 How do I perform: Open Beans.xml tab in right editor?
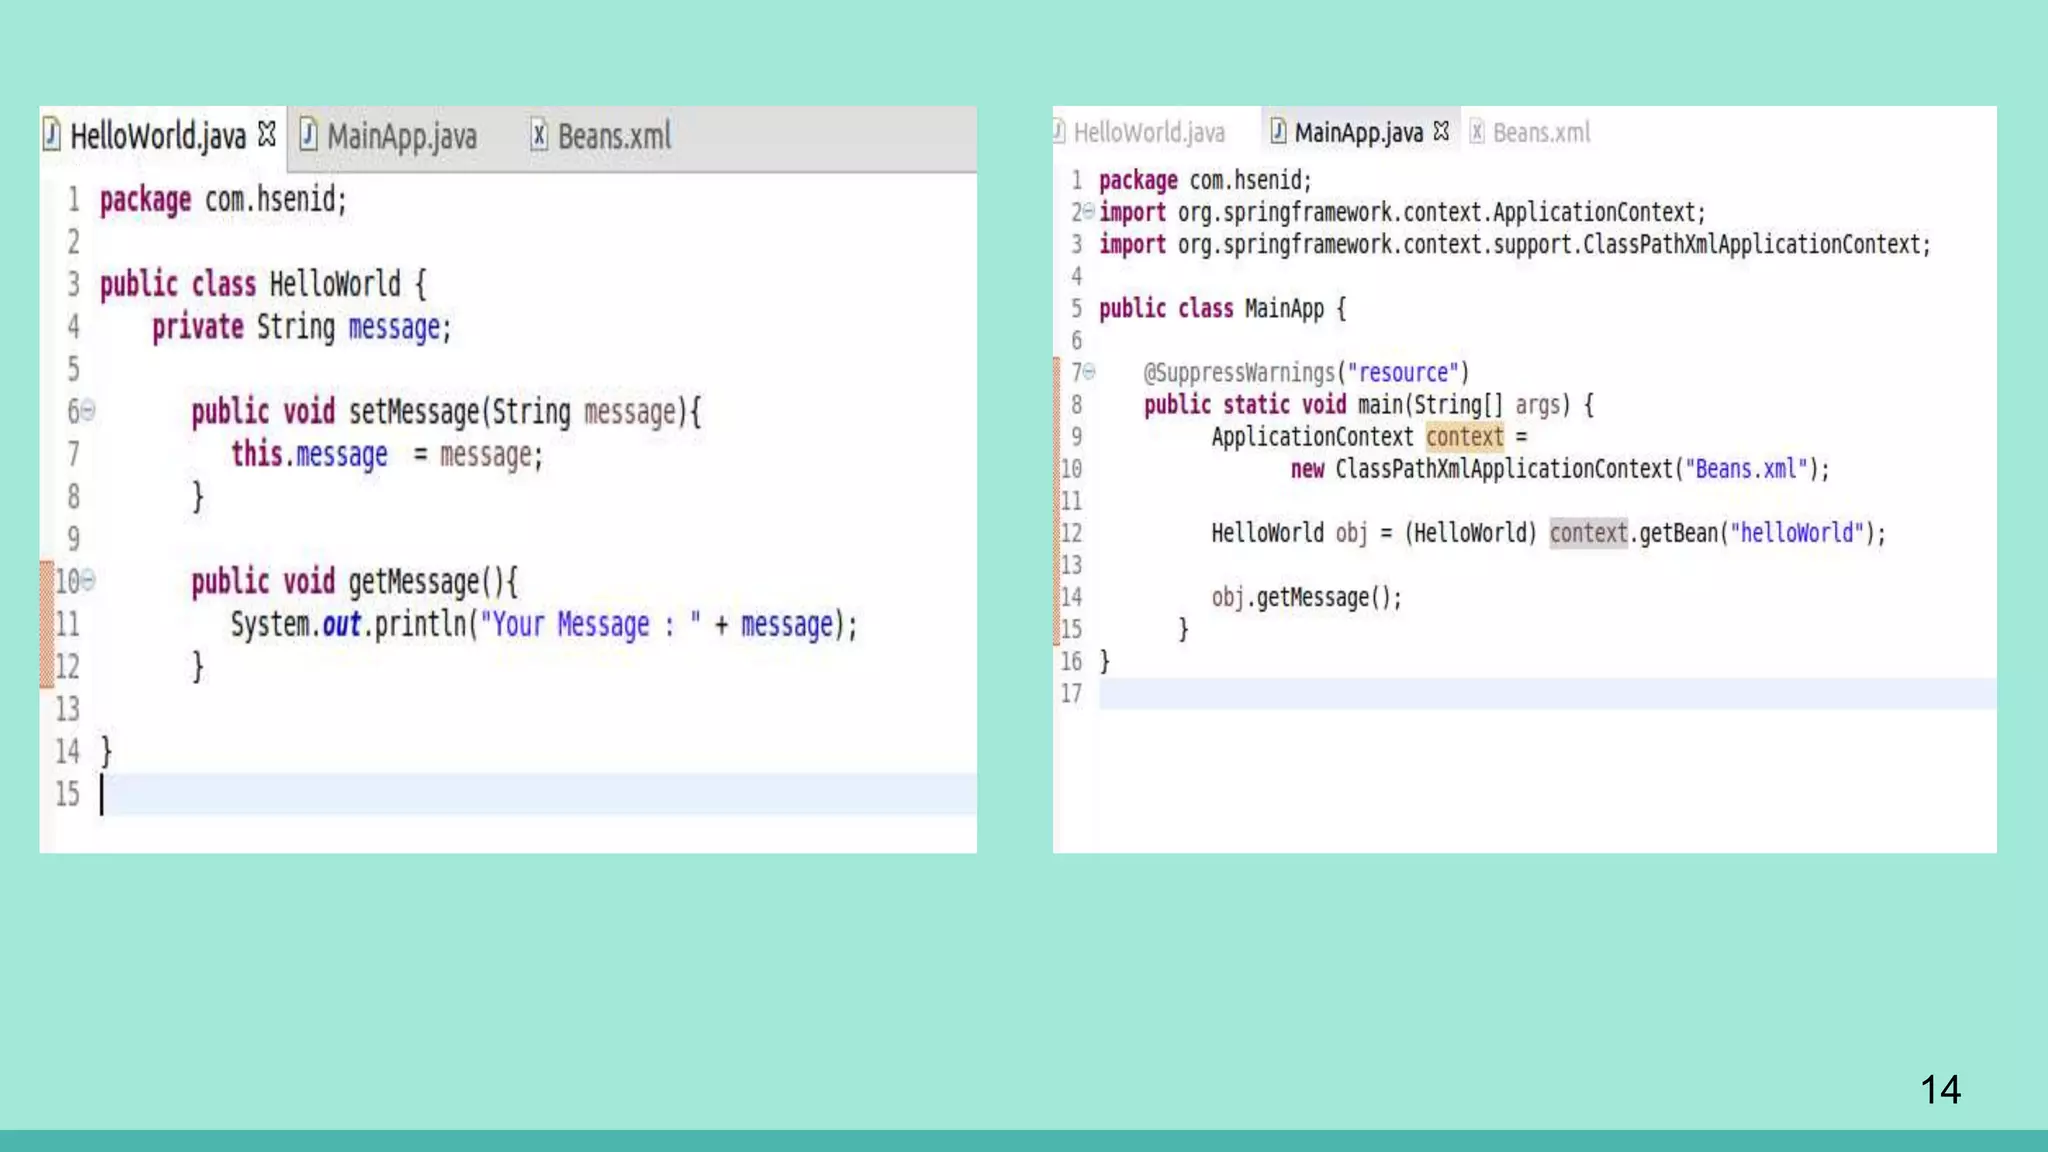pyautogui.click(x=1540, y=132)
